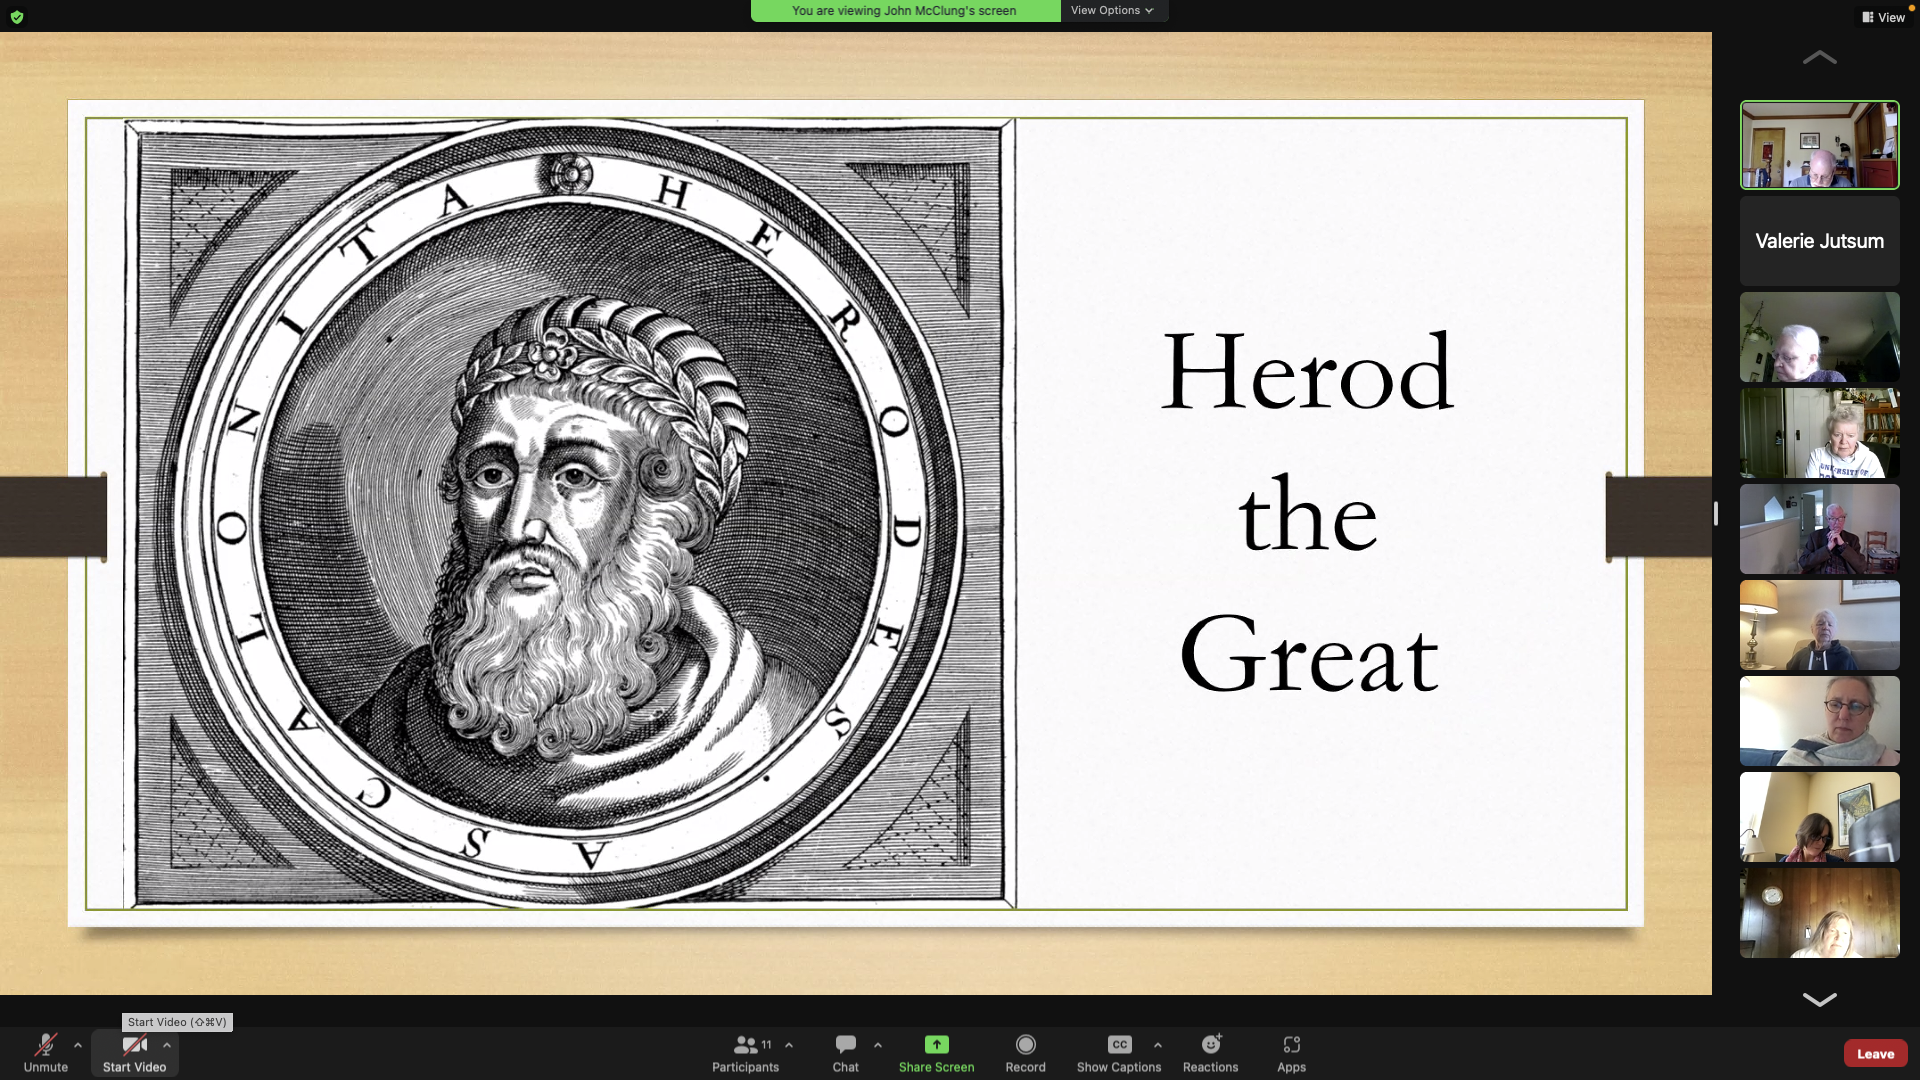The width and height of the screenshot is (1920, 1080).
Task: Select Valerie Jutsum's participant tile
Action: [1819, 241]
